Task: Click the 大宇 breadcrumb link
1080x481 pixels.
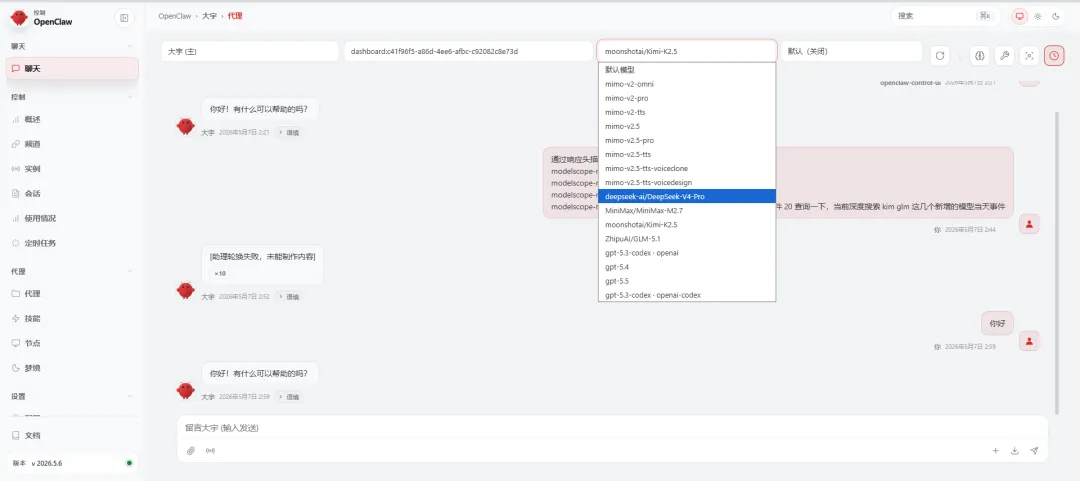Action: (209, 16)
